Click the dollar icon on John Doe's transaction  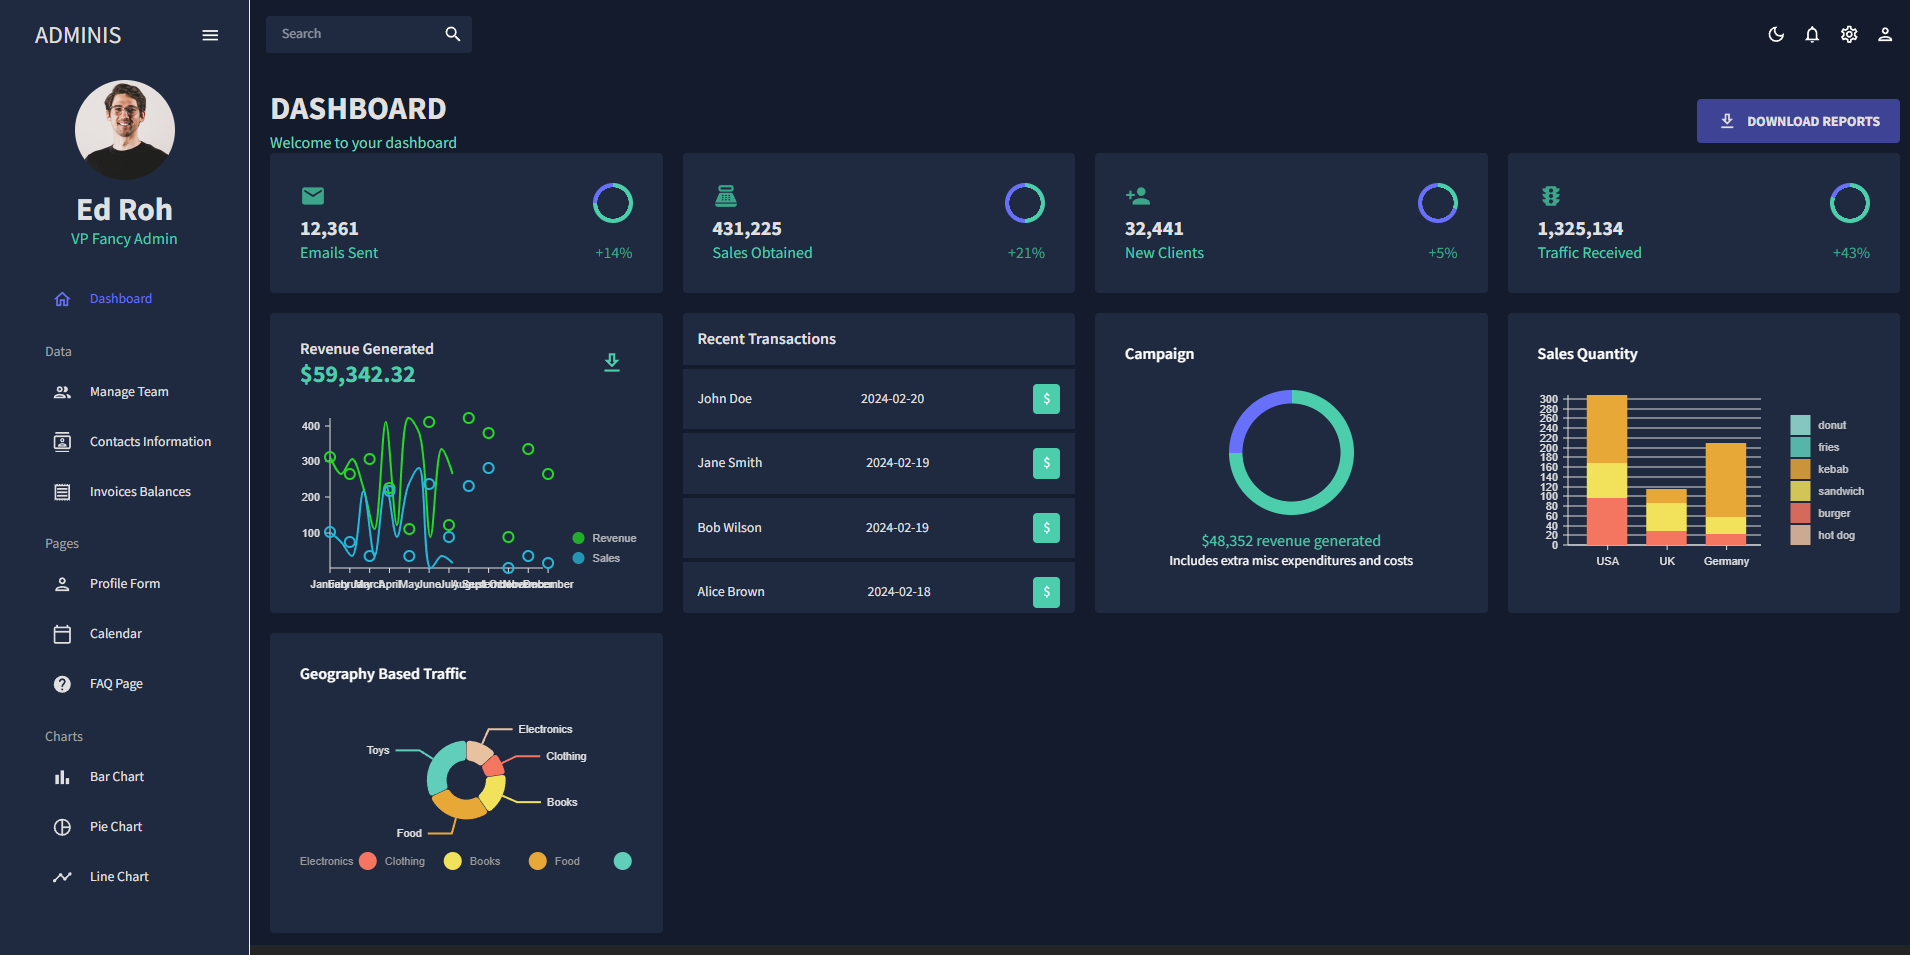[1046, 398]
